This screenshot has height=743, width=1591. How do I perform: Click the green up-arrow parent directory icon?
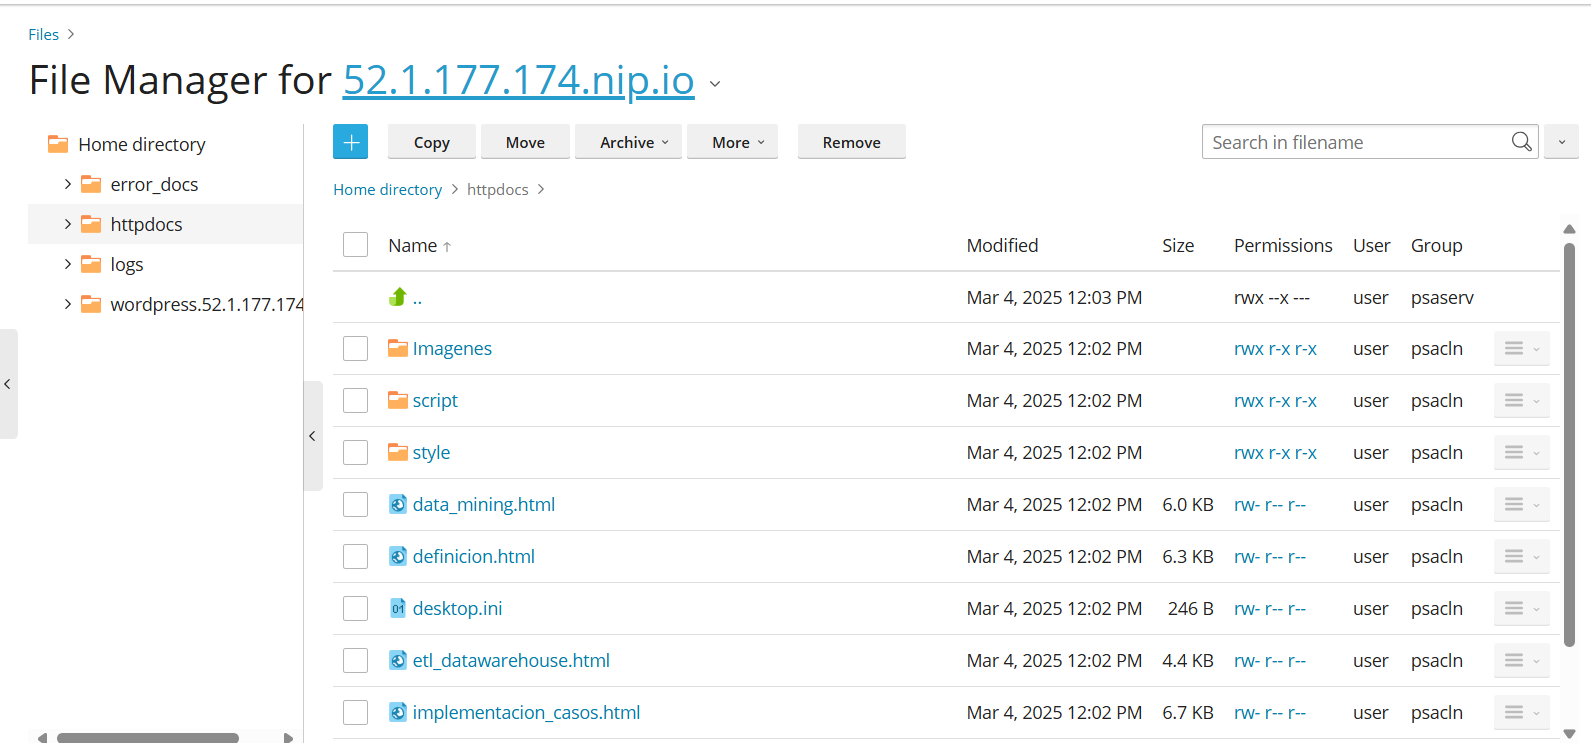398,297
